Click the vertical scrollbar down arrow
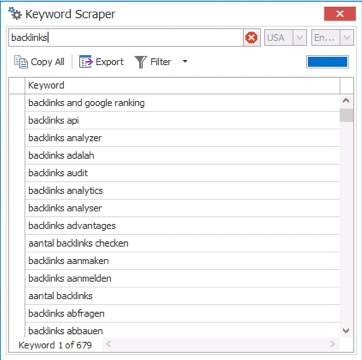Viewport: 362px width, 360px height. pyautogui.click(x=346, y=331)
